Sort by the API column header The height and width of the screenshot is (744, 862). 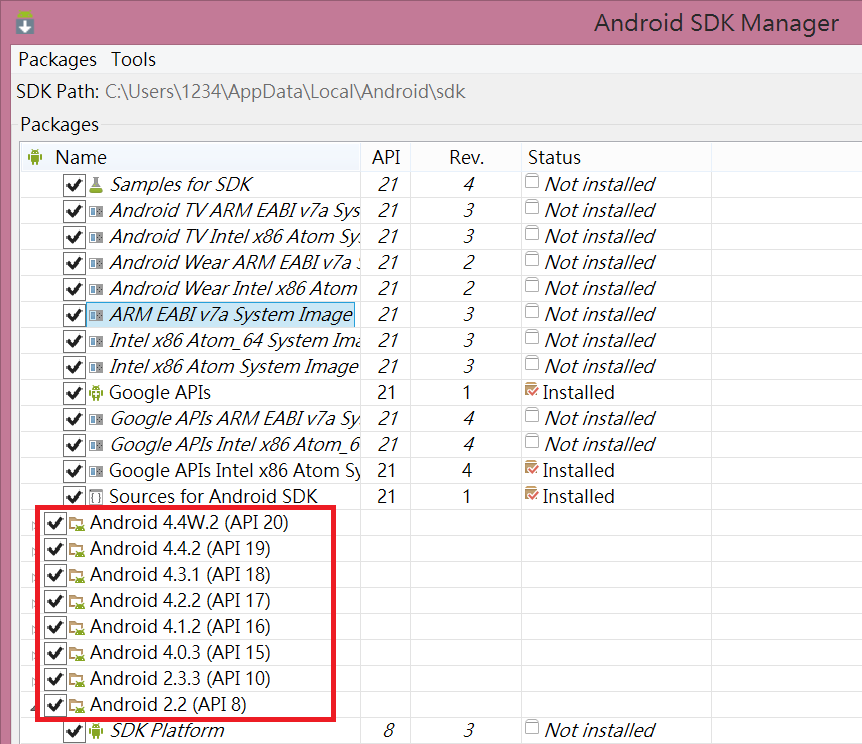tap(386, 157)
